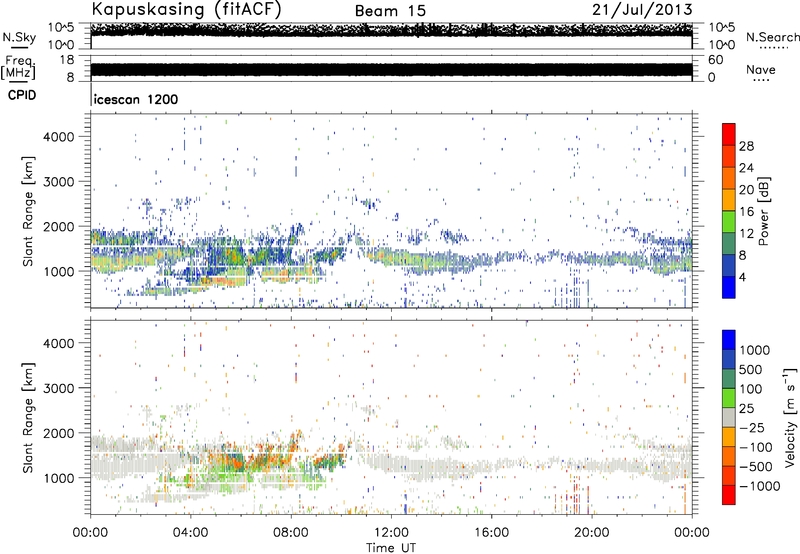Click the '1000' tick on the velocity scale
Screen dimensions: 800x554
click(x=755, y=350)
